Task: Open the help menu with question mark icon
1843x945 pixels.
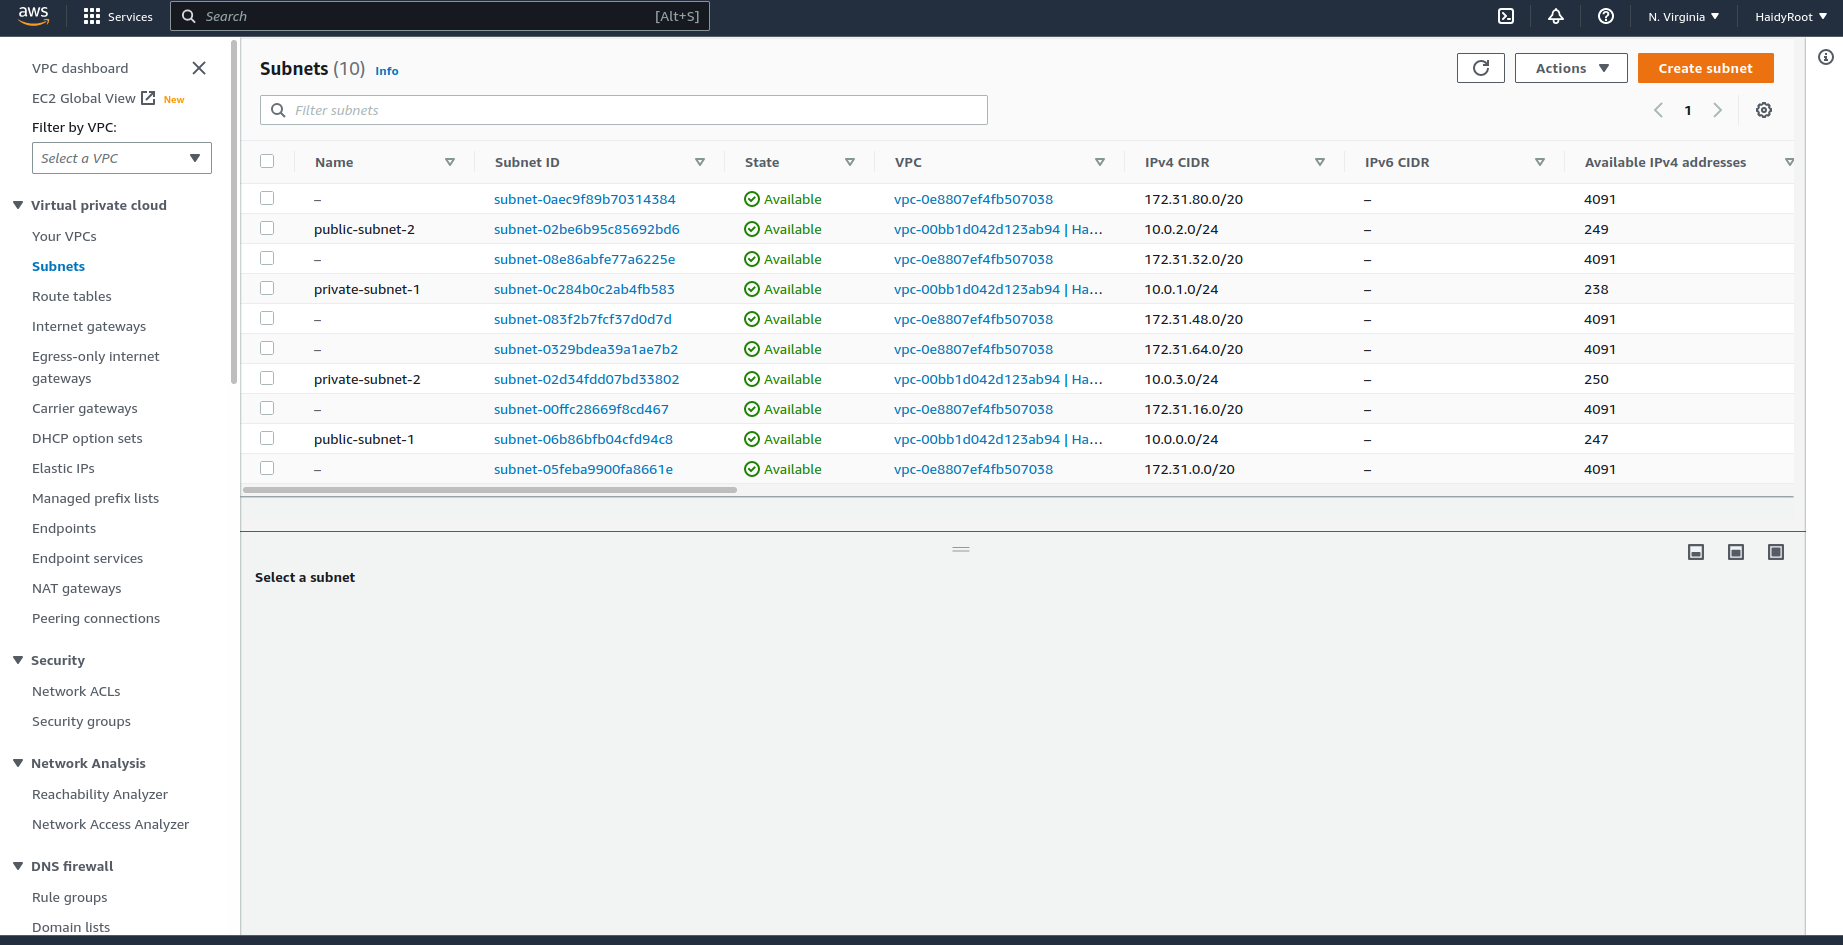Action: click(1605, 16)
